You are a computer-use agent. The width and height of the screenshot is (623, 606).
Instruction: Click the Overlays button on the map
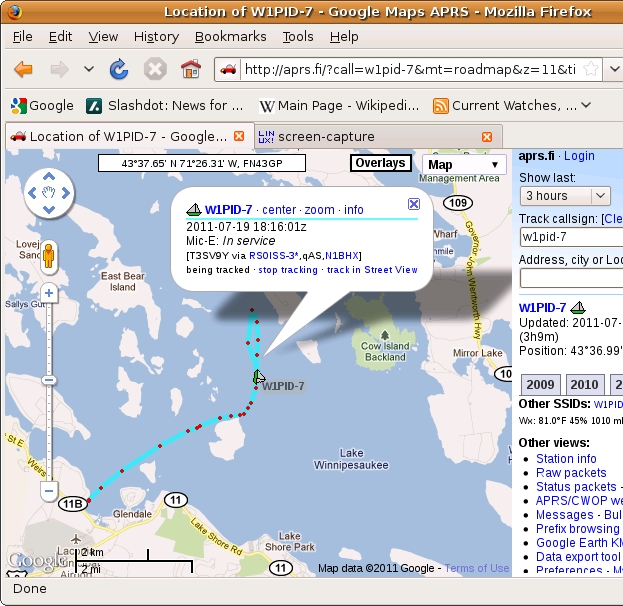(x=381, y=163)
